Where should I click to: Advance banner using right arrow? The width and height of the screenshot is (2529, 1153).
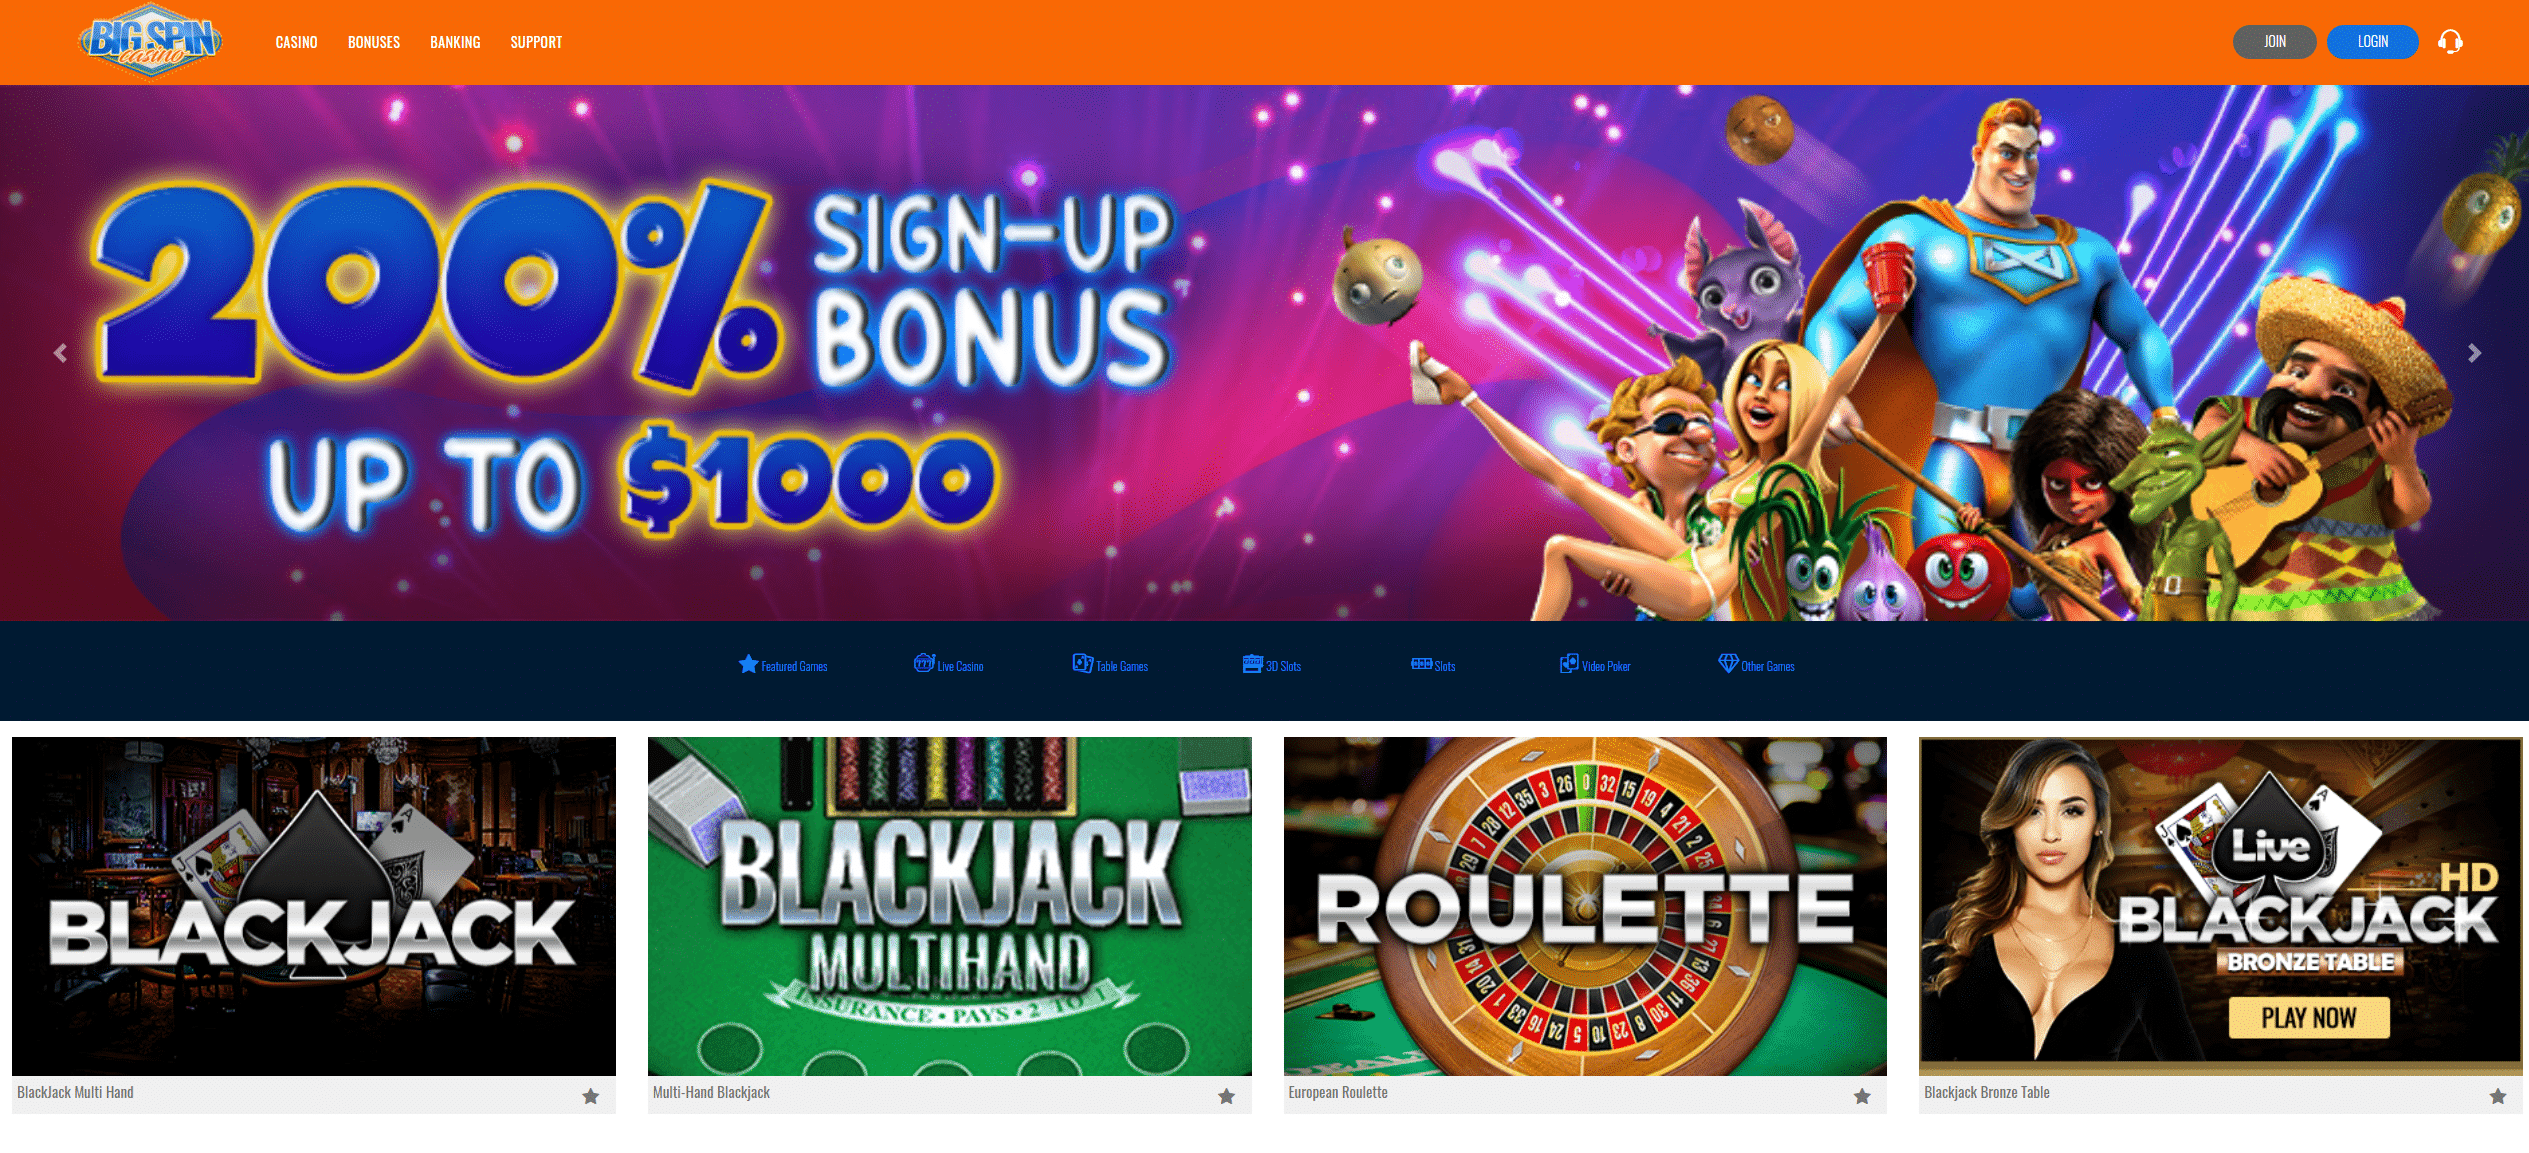[x=2474, y=353]
